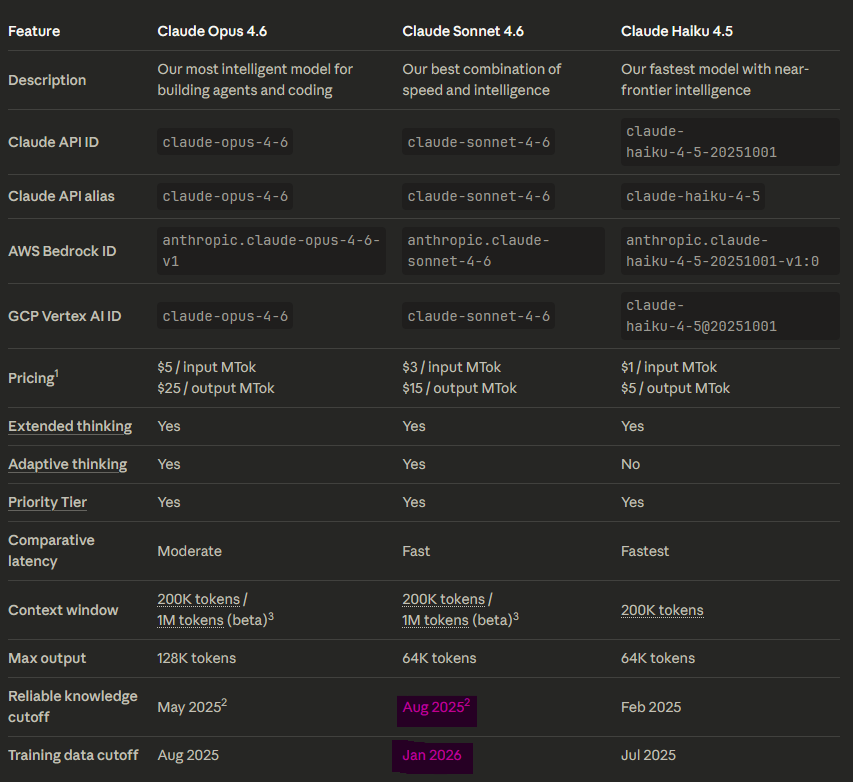Click the Sonnet description text

(x=481, y=80)
